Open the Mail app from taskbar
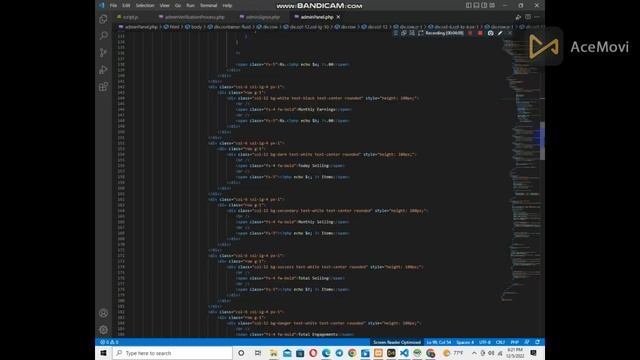Viewport: 640px width, 360px height. (287, 353)
